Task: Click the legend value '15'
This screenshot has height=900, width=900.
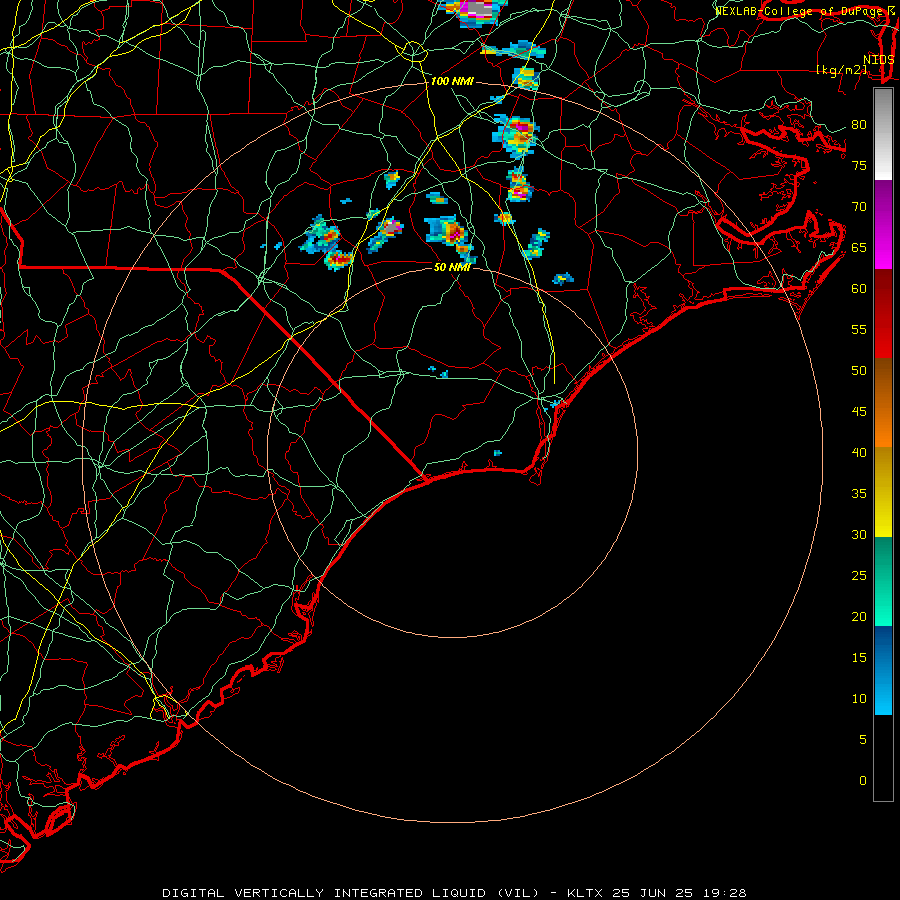Action: click(x=859, y=658)
